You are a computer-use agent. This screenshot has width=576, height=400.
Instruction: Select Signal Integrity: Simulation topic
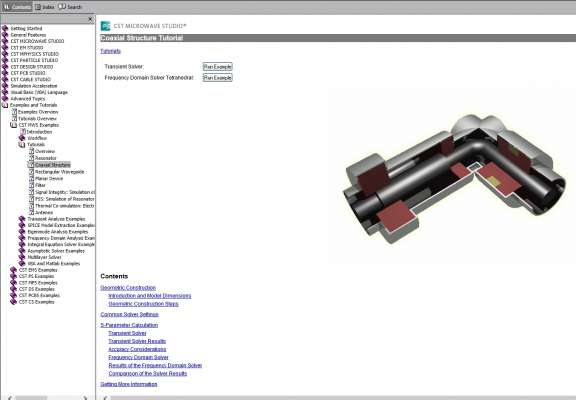[65, 192]
